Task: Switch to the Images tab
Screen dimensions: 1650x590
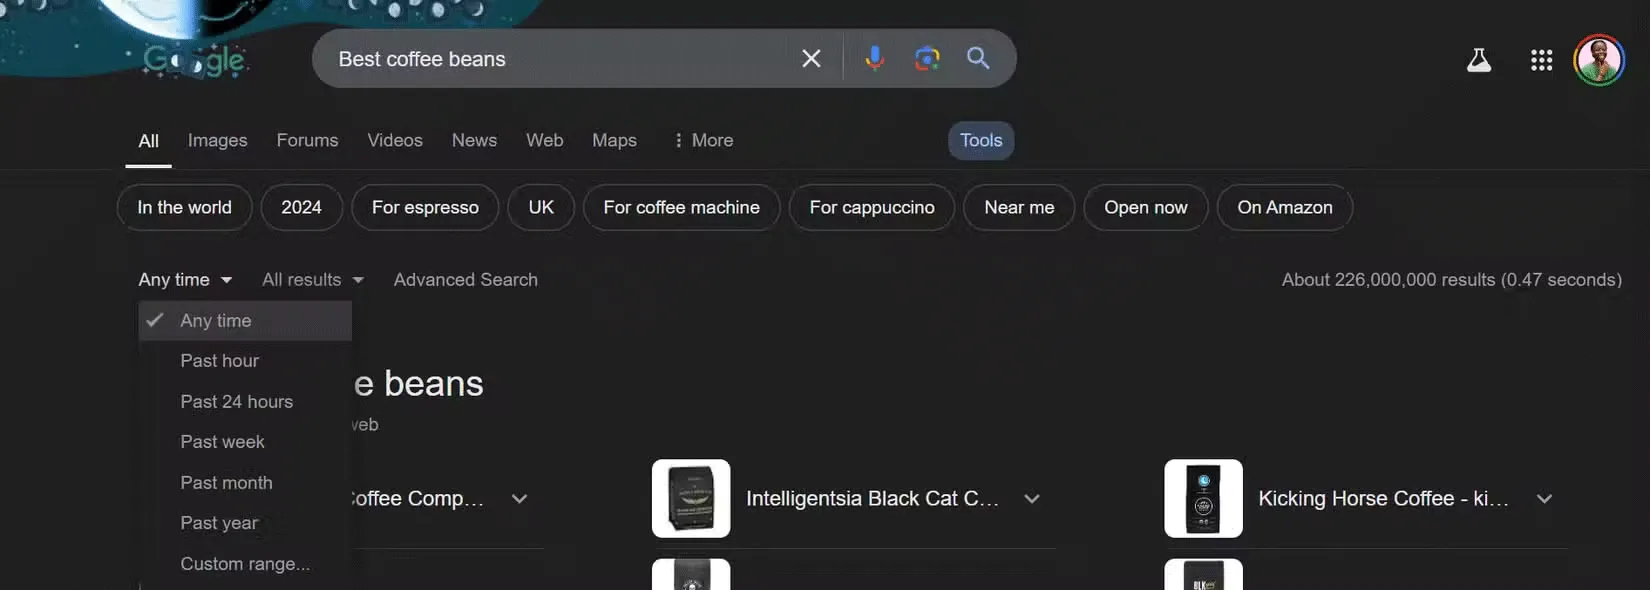Action: coord(217,140)
